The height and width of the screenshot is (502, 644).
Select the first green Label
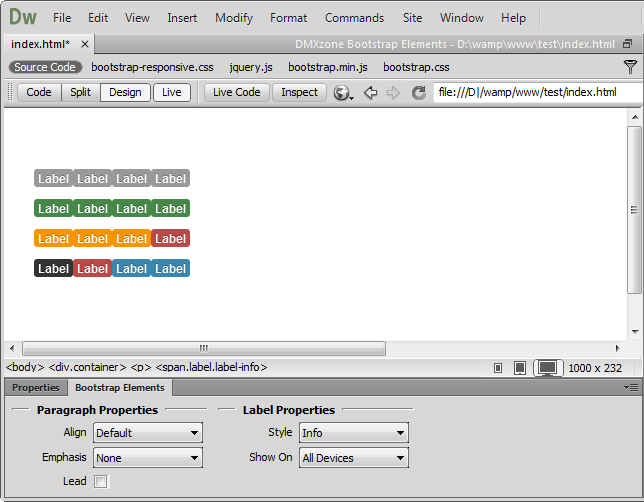(x=53, y=208)
